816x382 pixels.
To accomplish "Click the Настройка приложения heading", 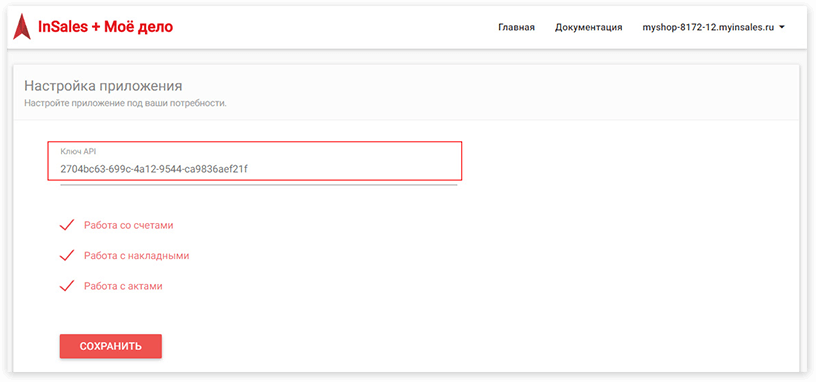I will (103, 86).
